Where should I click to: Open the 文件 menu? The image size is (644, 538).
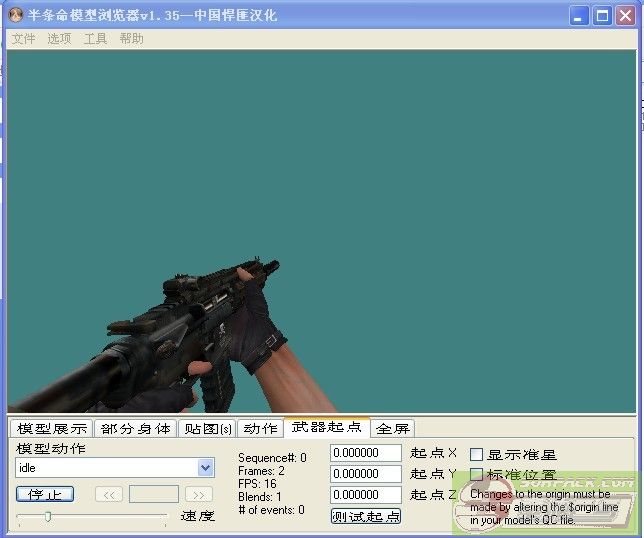(23, 39)
